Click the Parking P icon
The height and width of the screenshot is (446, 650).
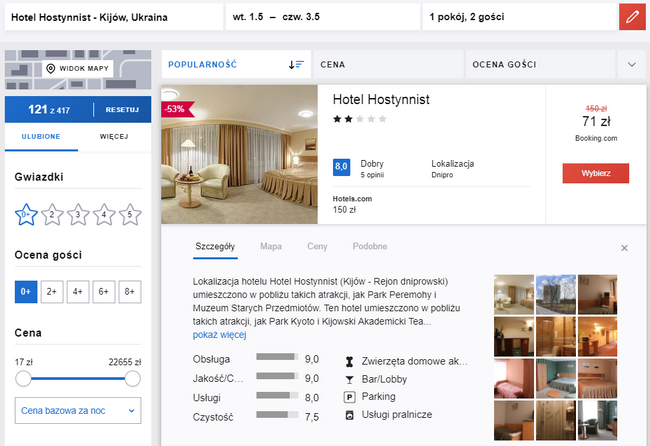[x=349, y=398]
